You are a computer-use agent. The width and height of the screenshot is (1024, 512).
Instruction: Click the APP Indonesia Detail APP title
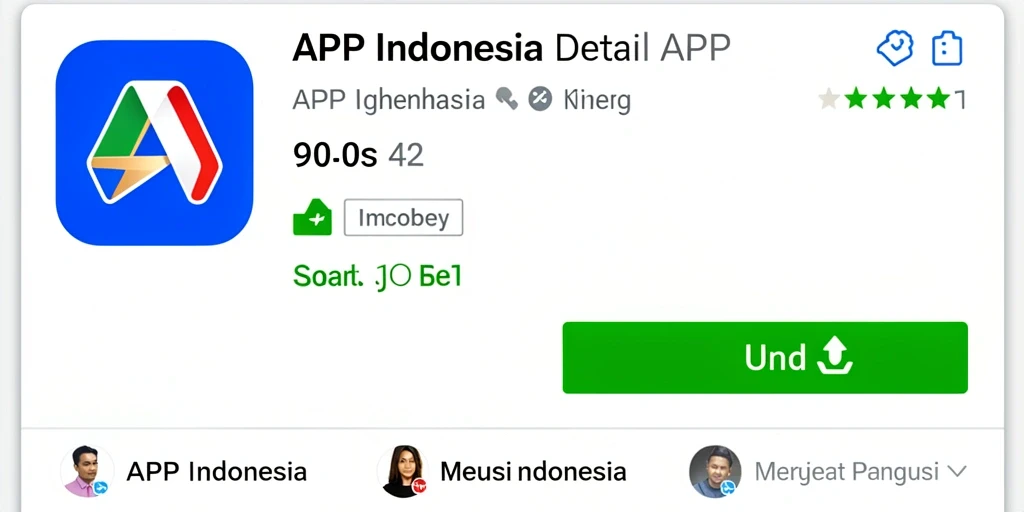(511, 48)
